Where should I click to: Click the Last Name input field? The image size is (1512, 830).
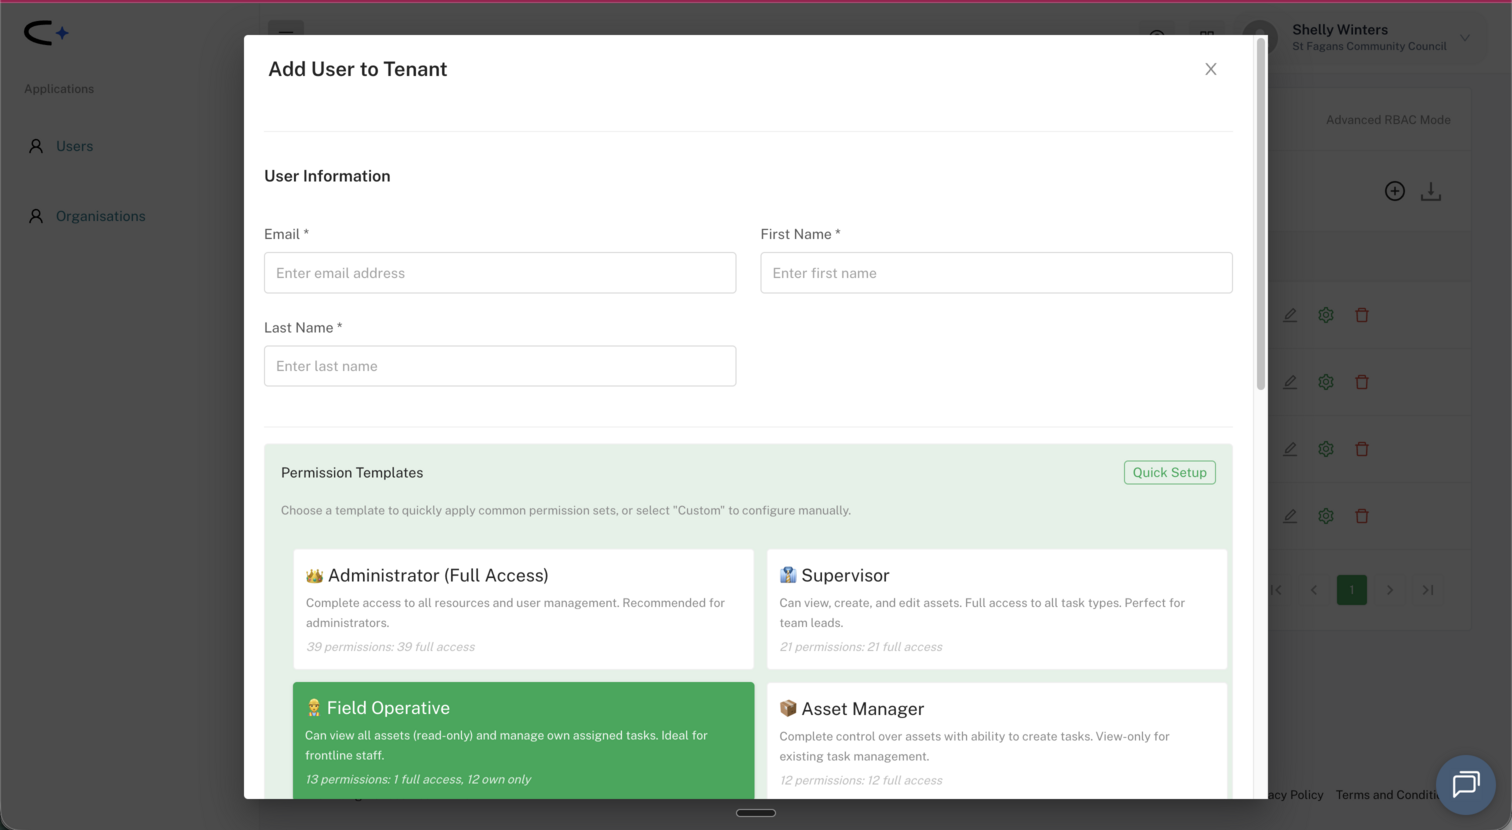pyautogui.click(x=500, y=366)
